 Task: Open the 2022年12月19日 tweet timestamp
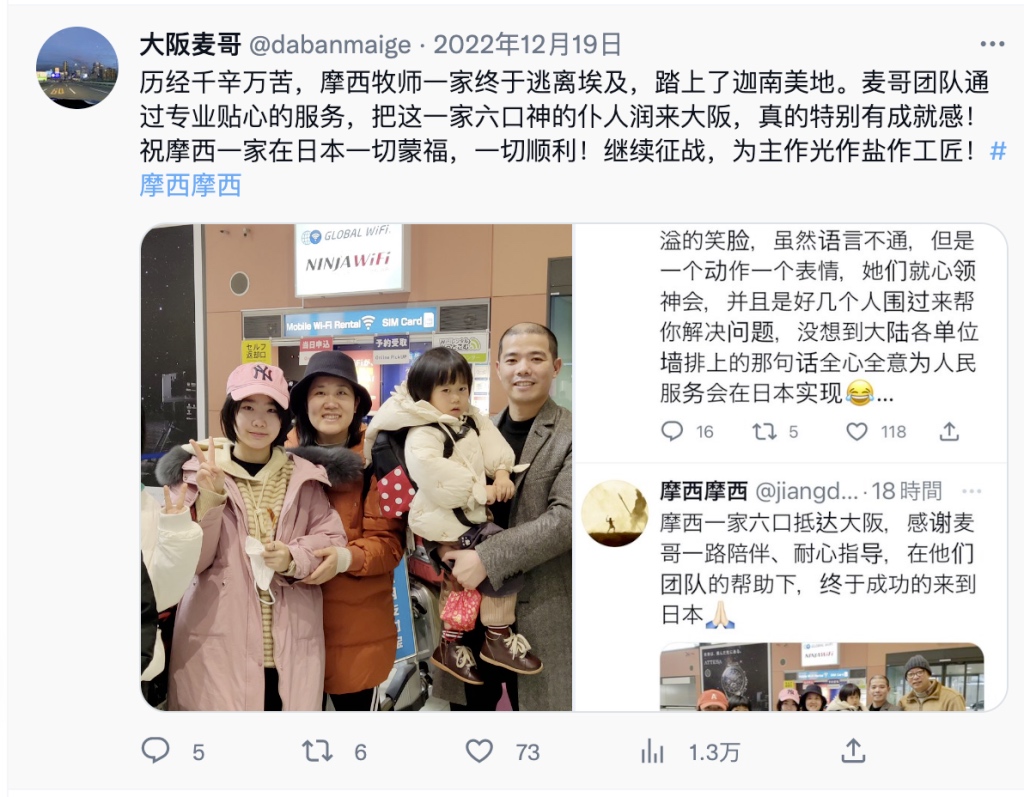[x=527, y=44]
